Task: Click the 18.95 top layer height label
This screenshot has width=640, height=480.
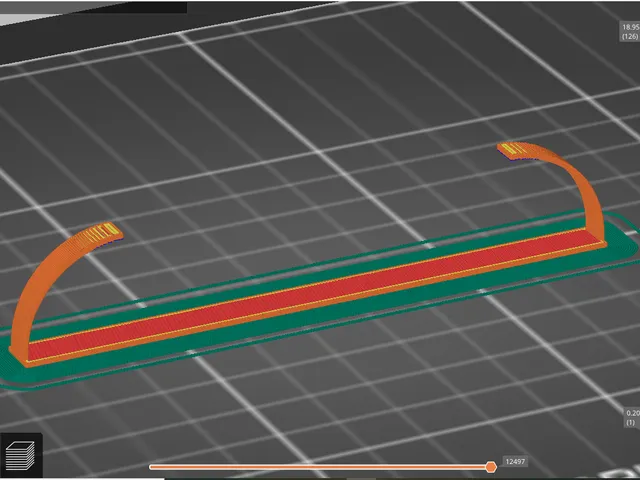Action: tap(630, 31)
